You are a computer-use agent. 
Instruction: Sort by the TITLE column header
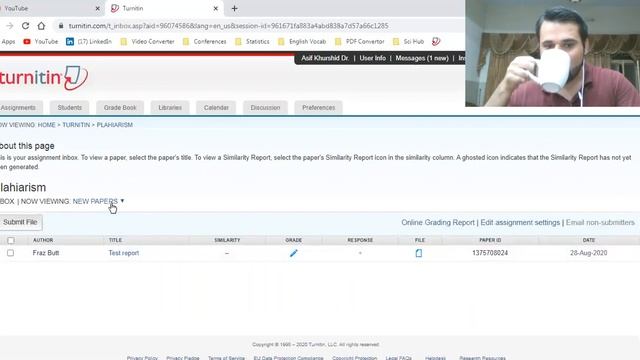(115, 240)
